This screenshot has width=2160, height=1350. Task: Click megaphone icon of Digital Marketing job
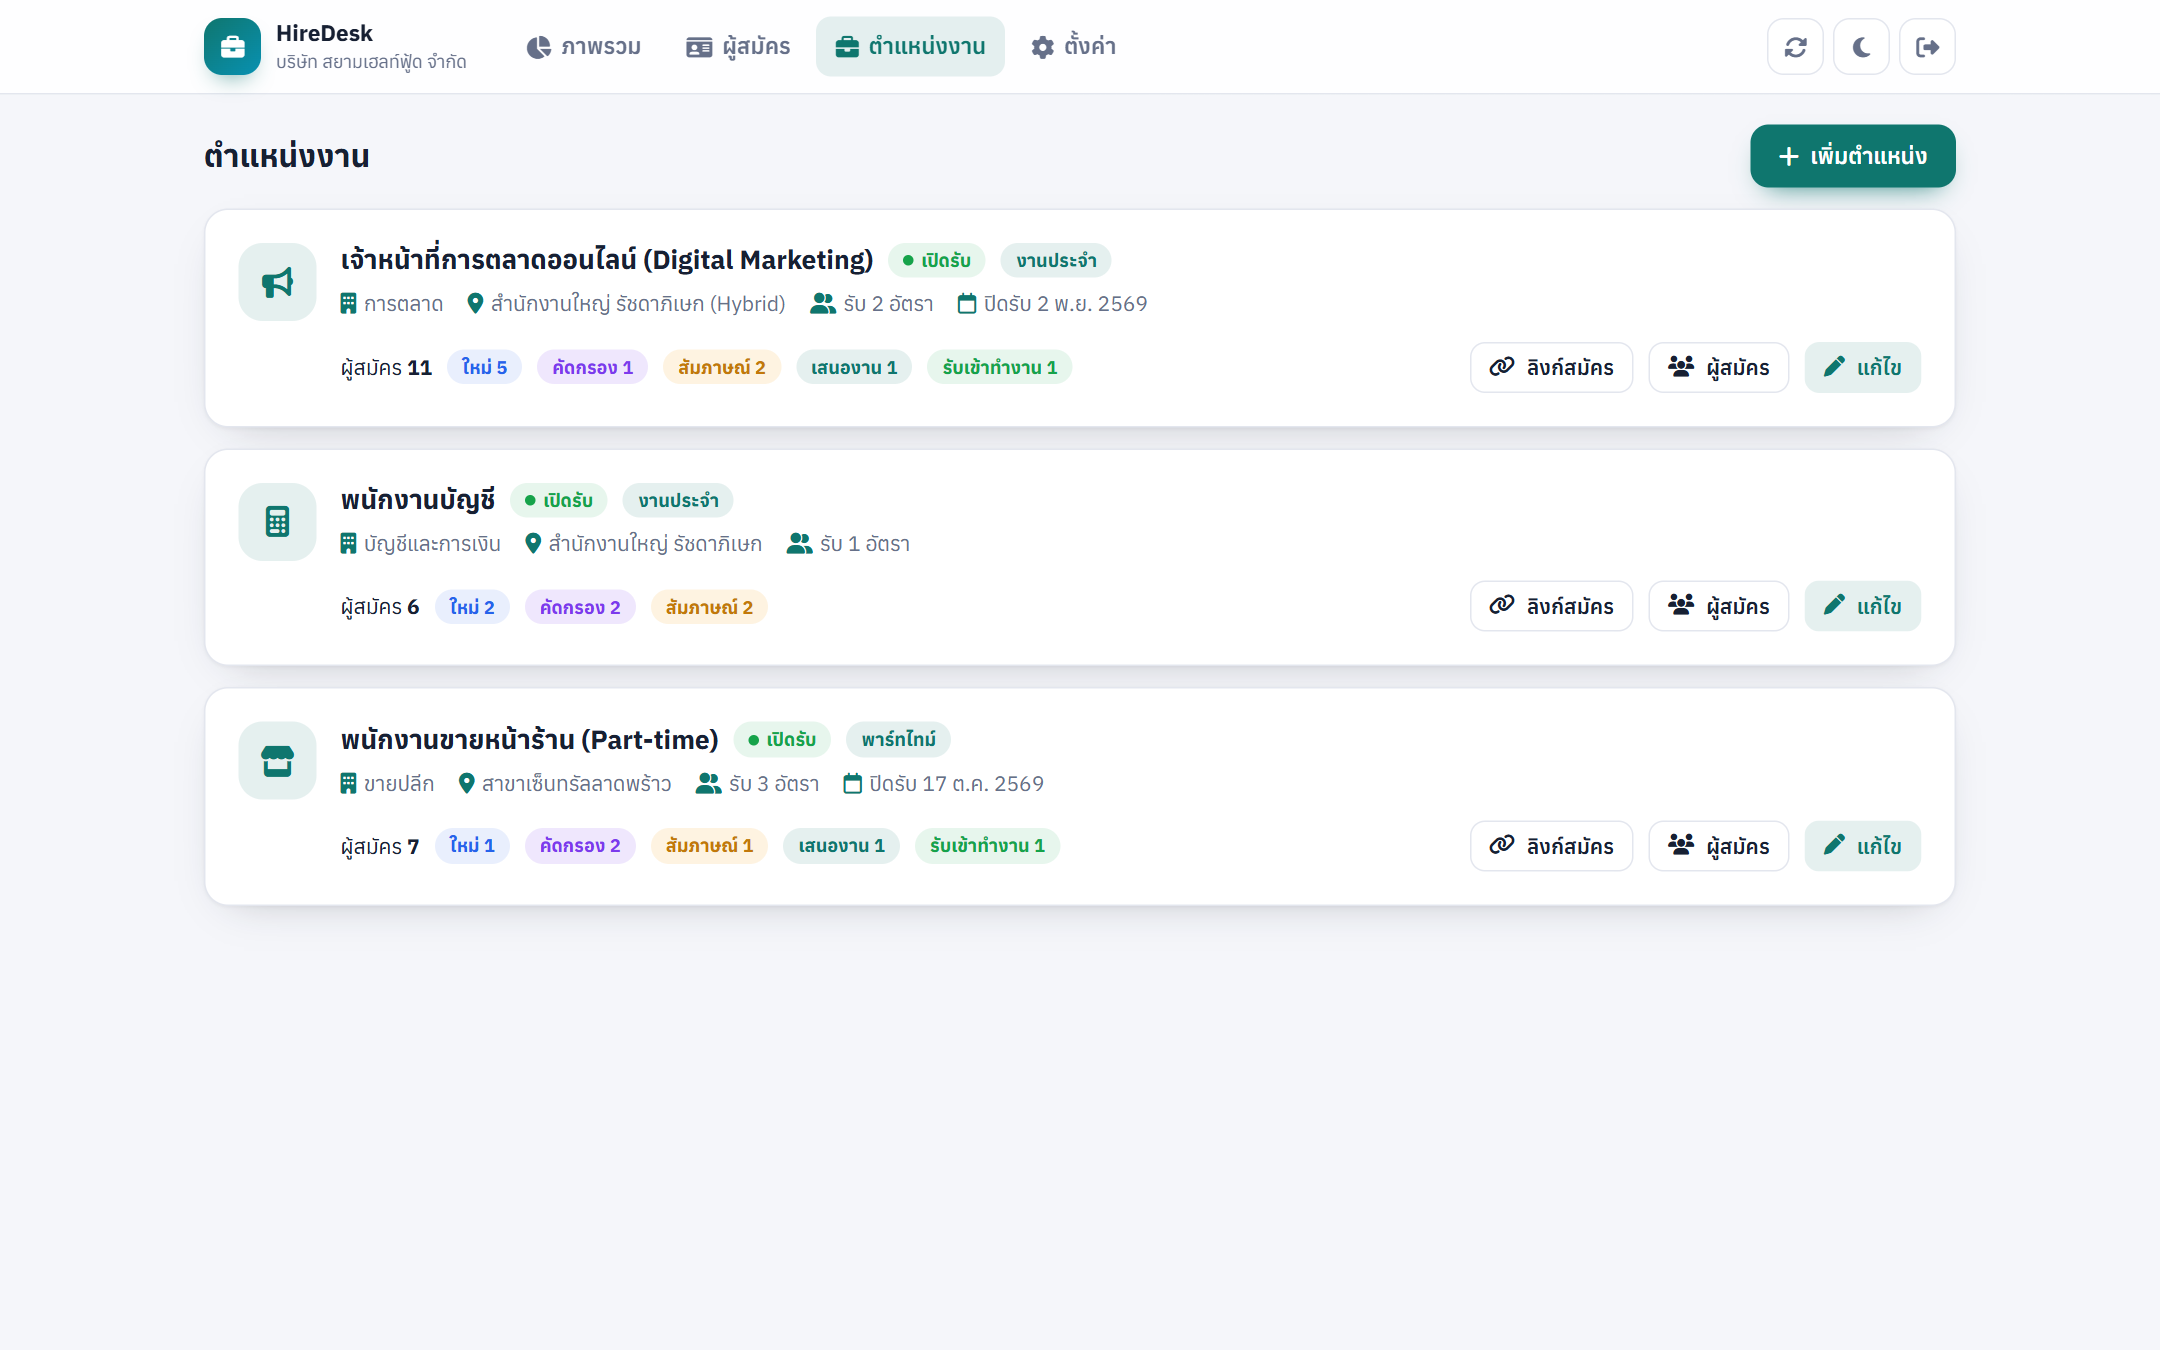pos(277,282)
